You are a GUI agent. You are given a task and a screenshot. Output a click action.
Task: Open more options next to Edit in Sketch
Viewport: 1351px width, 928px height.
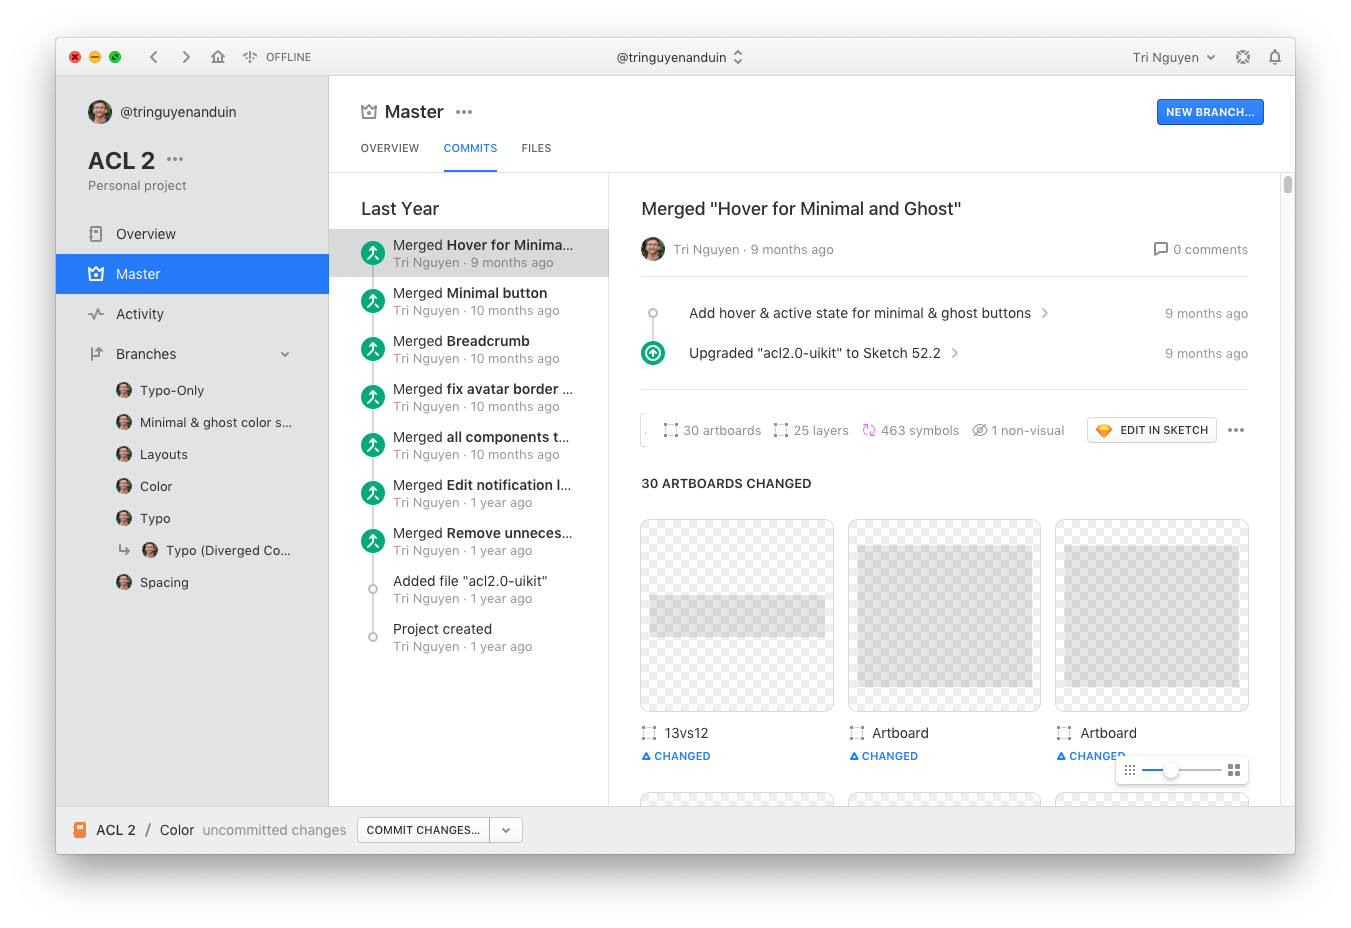point(1236,430)
